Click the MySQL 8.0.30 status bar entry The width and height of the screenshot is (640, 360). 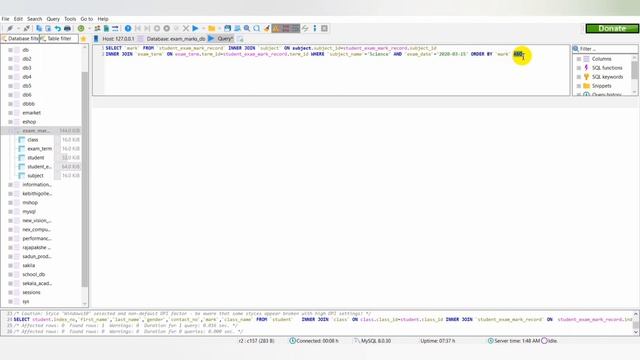pos(373,341)
